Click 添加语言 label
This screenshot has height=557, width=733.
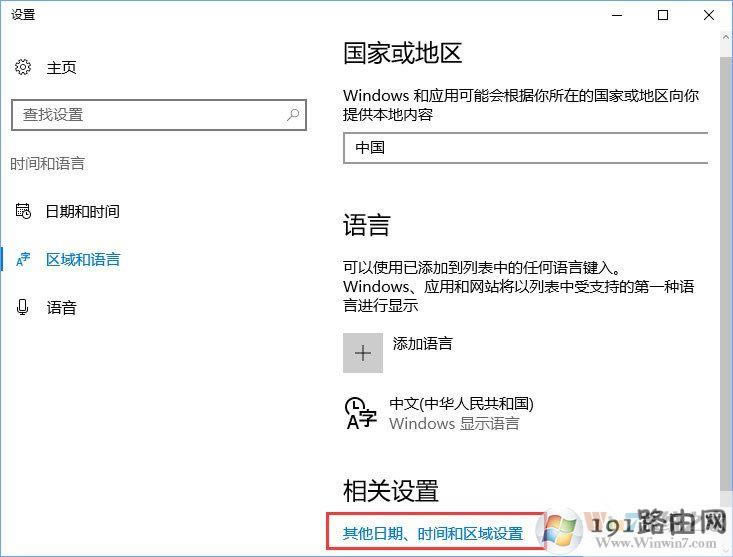pos(423,343)
